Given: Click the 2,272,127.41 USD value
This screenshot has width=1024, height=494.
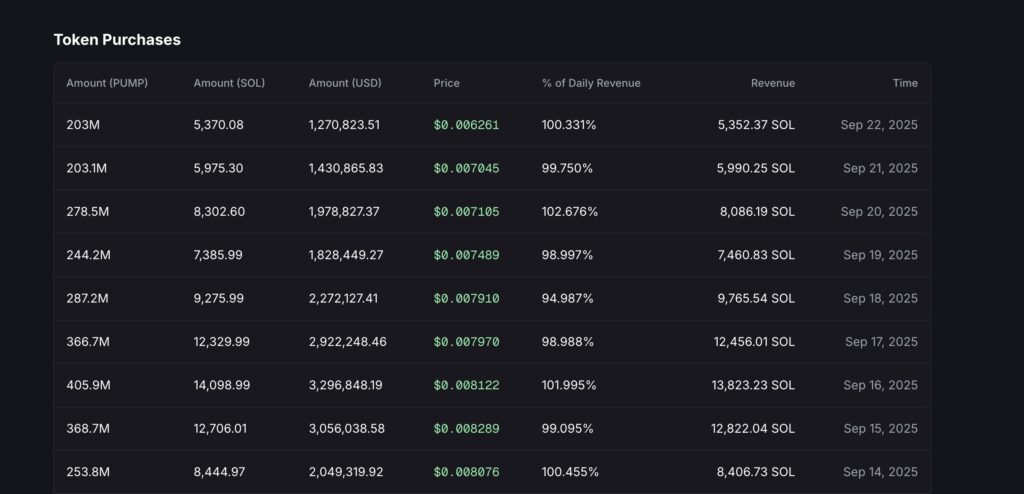Looking at the screenshot, I should pyautogui.click(x=344, y=299).
